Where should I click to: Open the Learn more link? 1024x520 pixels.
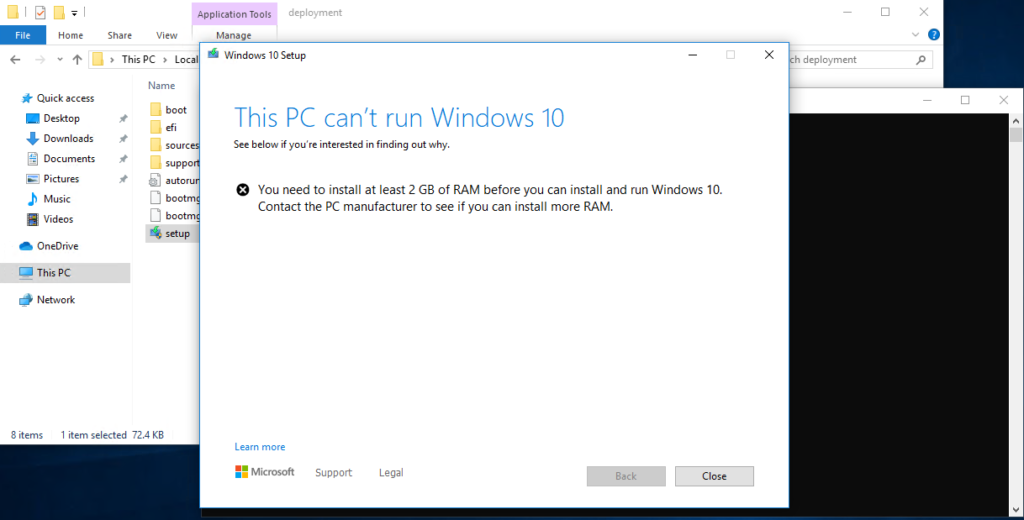click(x=260, y=447)
